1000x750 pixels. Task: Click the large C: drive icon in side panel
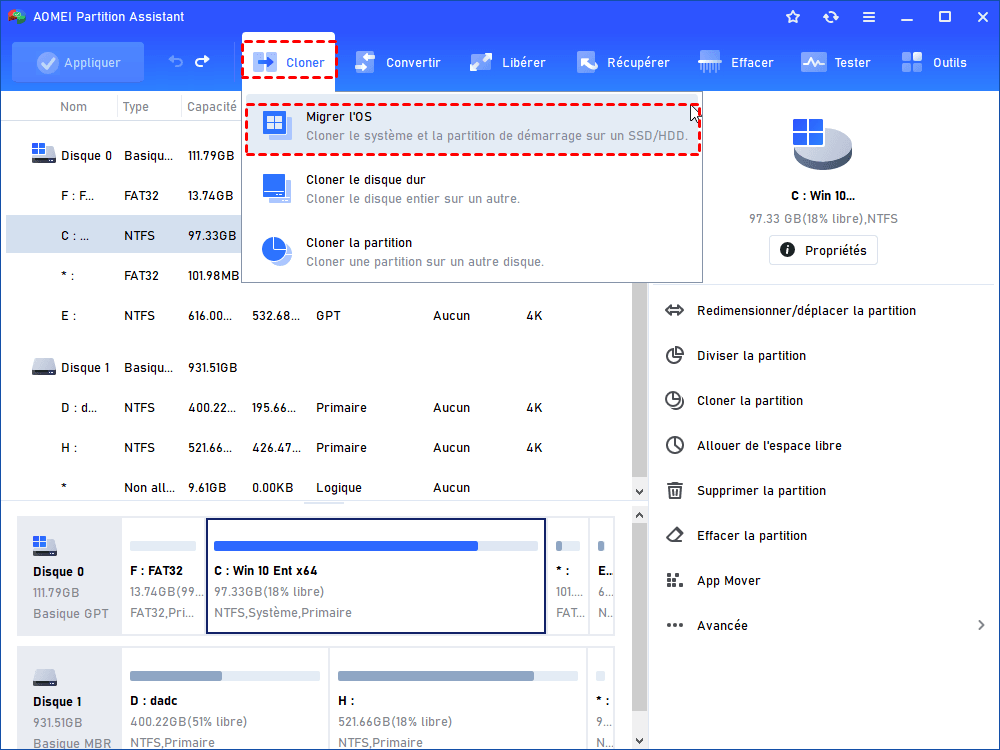[x=821, y=143]
